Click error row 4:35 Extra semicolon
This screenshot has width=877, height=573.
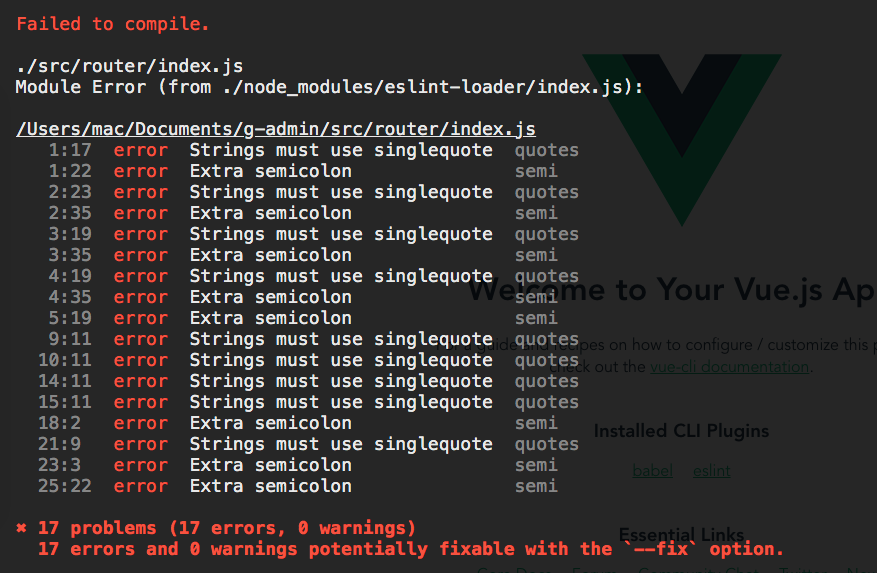point(303,297)
